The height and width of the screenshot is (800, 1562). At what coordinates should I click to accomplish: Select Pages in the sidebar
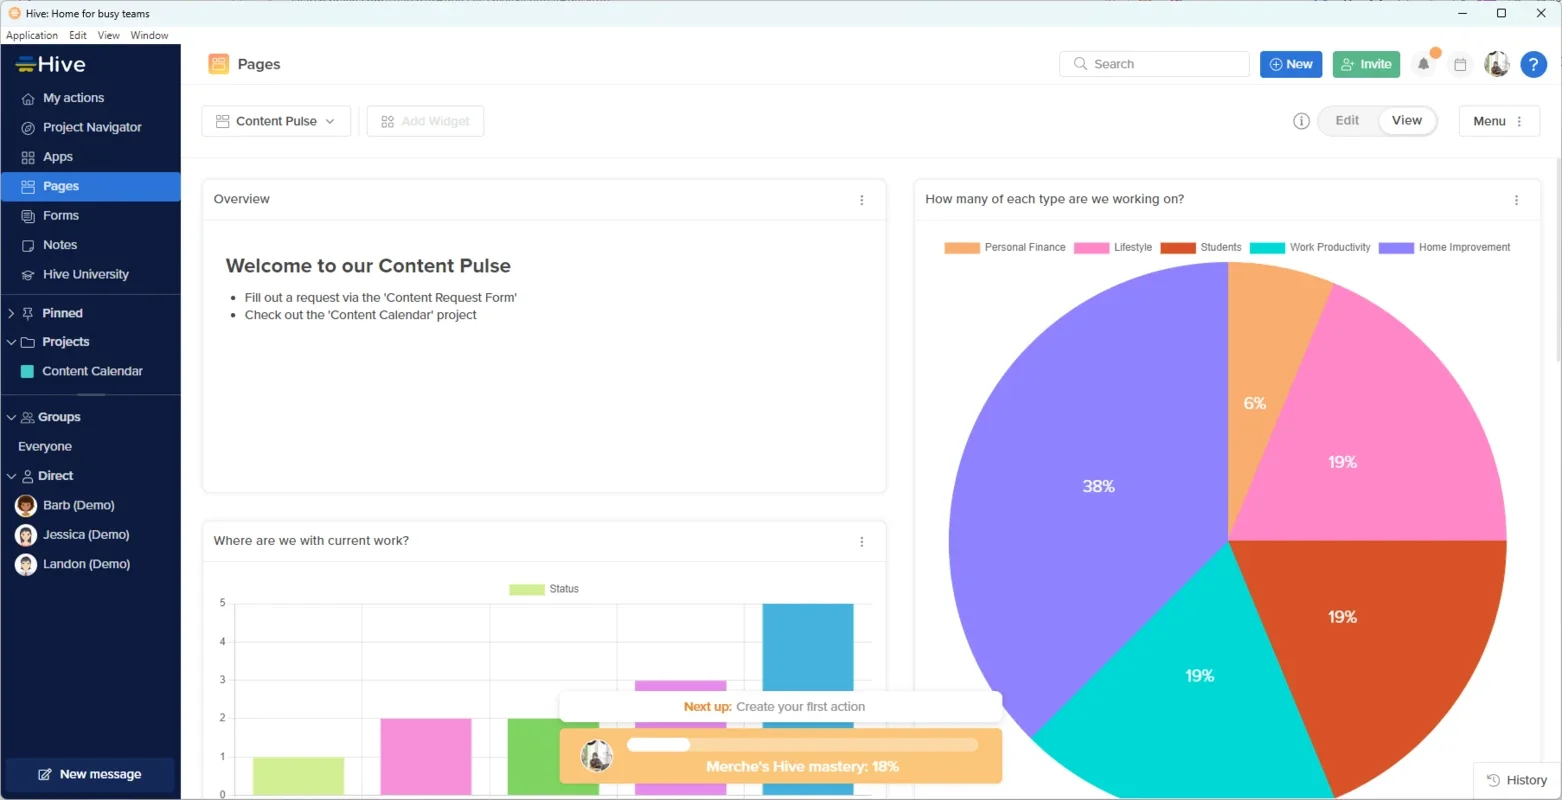(91, 187)
